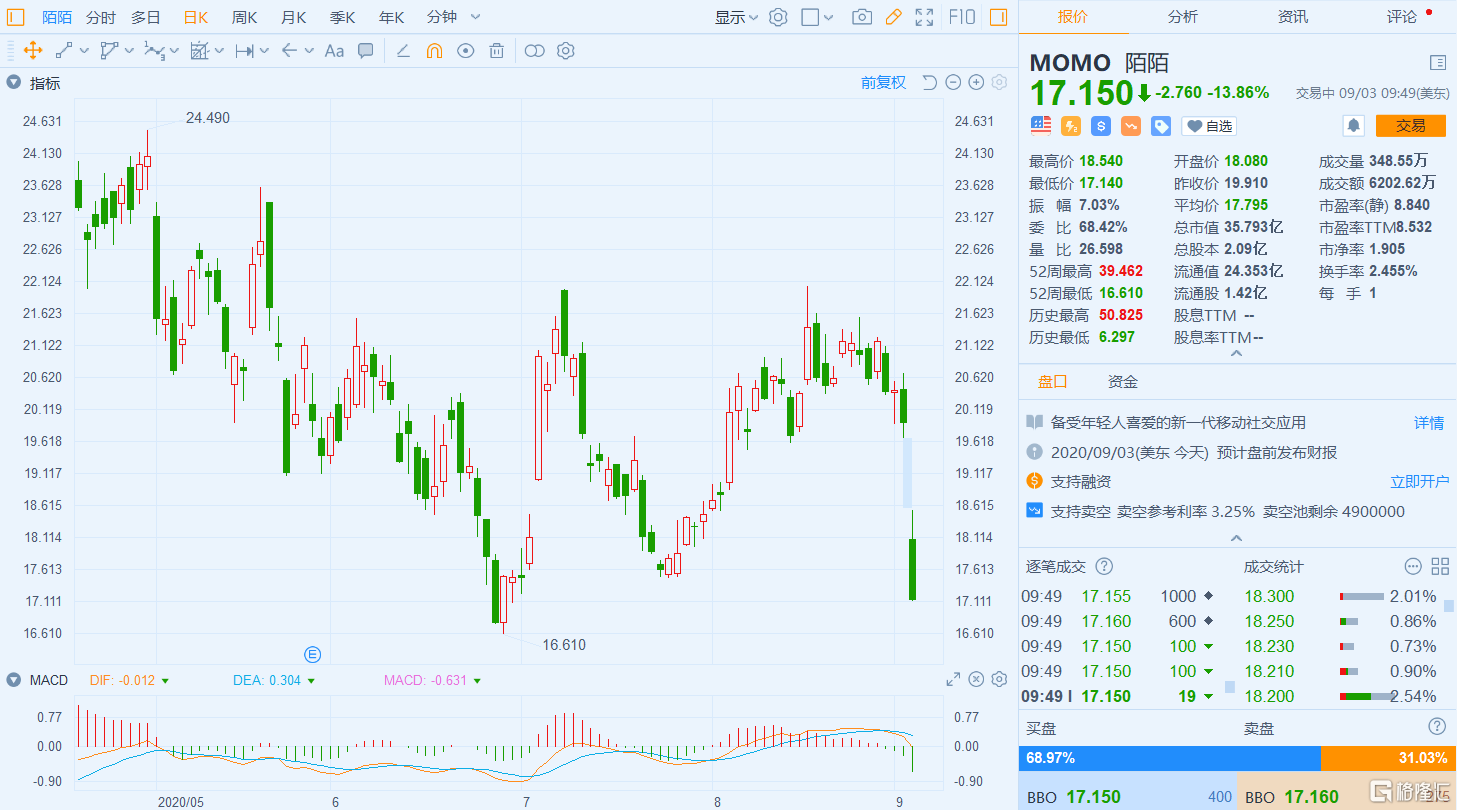1457x810 pixels.
Task: Switch to the 分时 intraday tab
Action: tap(100, 17)
